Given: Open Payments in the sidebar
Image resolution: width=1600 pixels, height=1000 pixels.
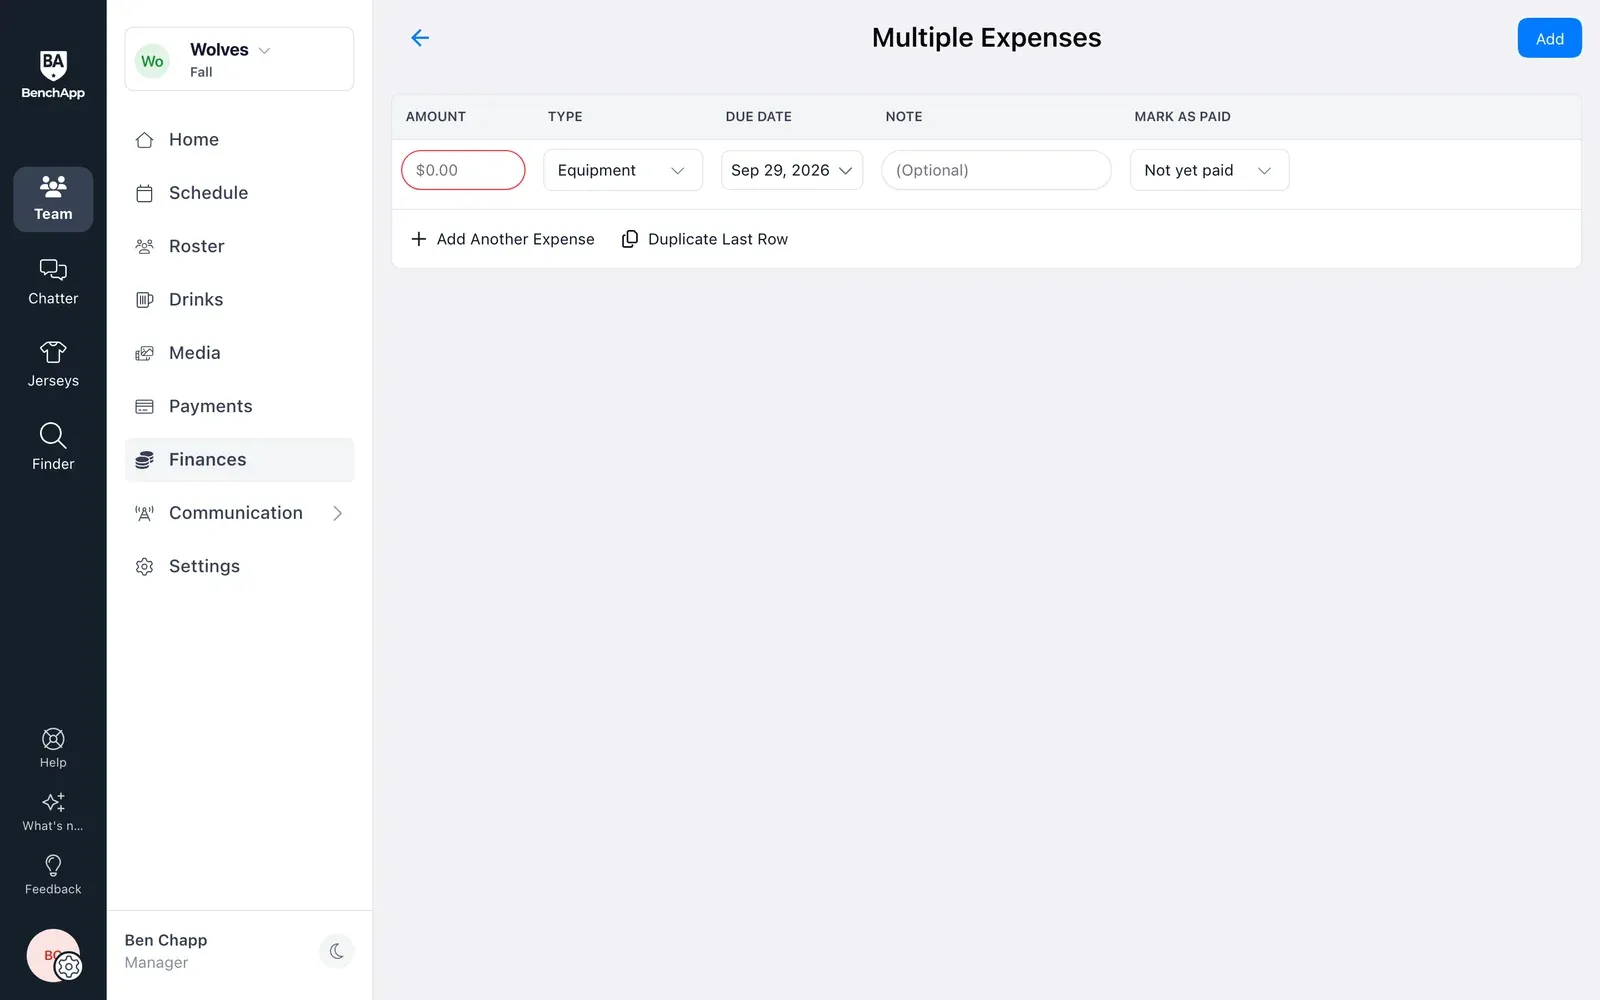Looking at the screenshot, I should coord(239,406).
